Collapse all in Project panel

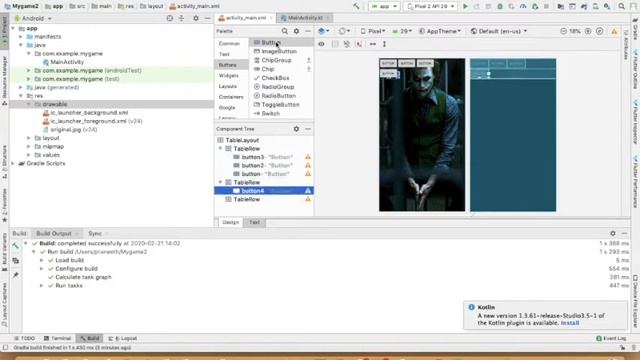[182, 18]
